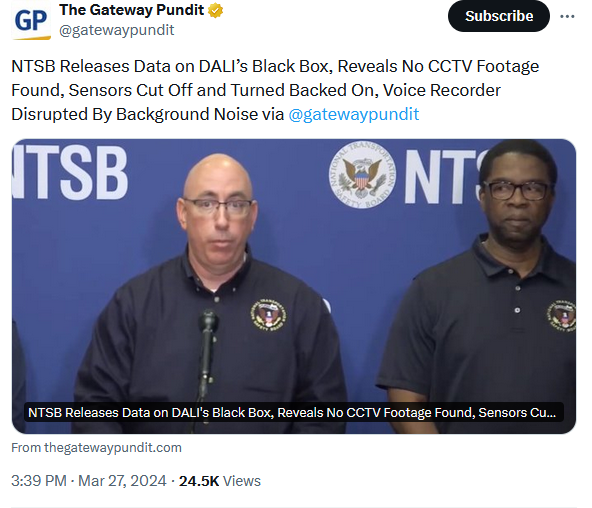The width and height of the screenshot is (592, 508).
Task: Click the emblem on the speaker's shirt
Action: (268, 315)
